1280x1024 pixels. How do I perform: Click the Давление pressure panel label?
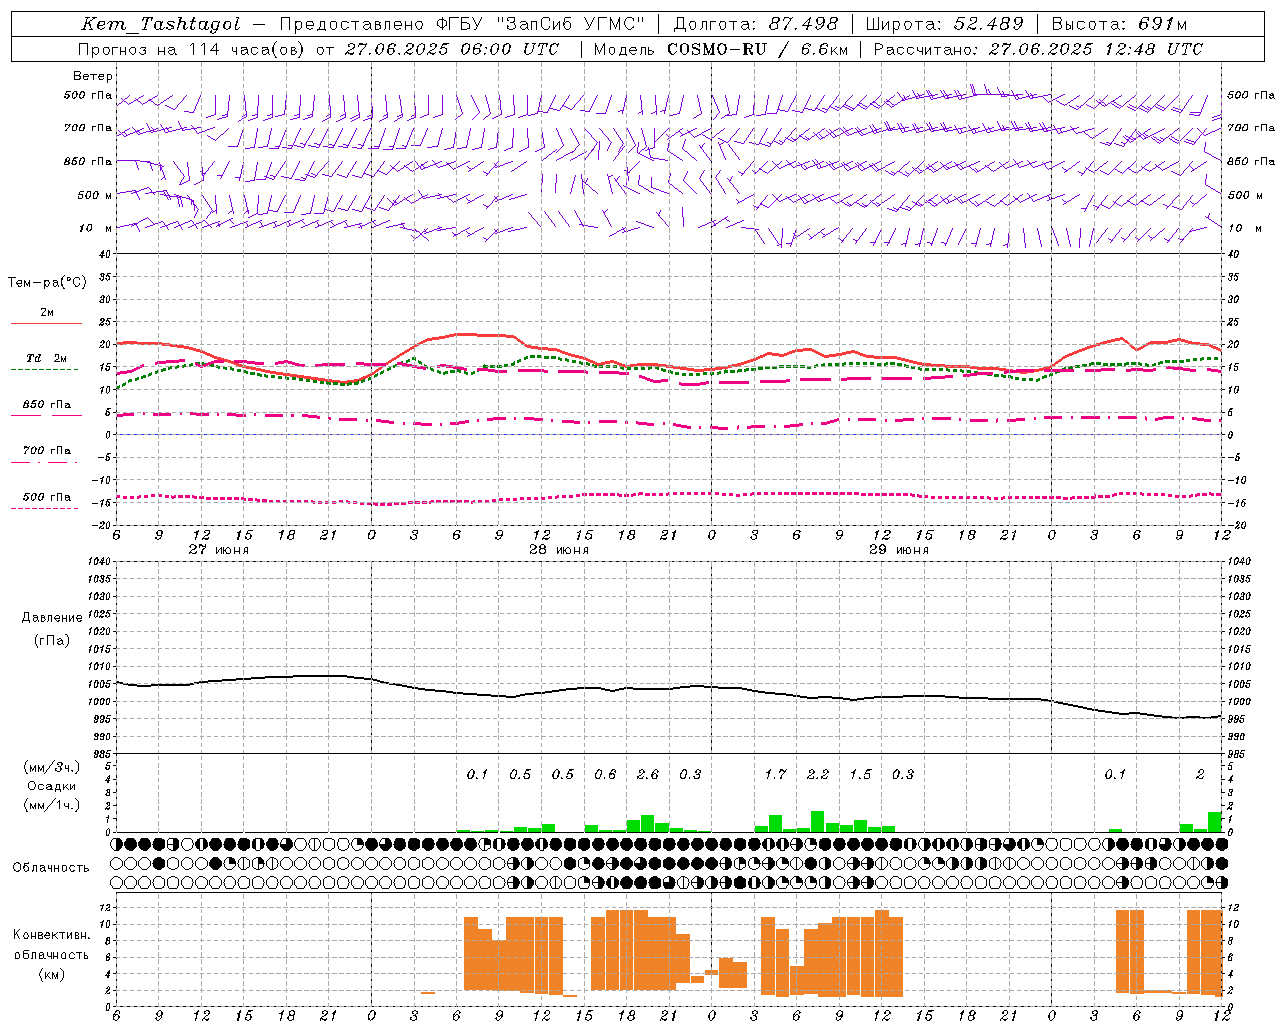[52, 618]
